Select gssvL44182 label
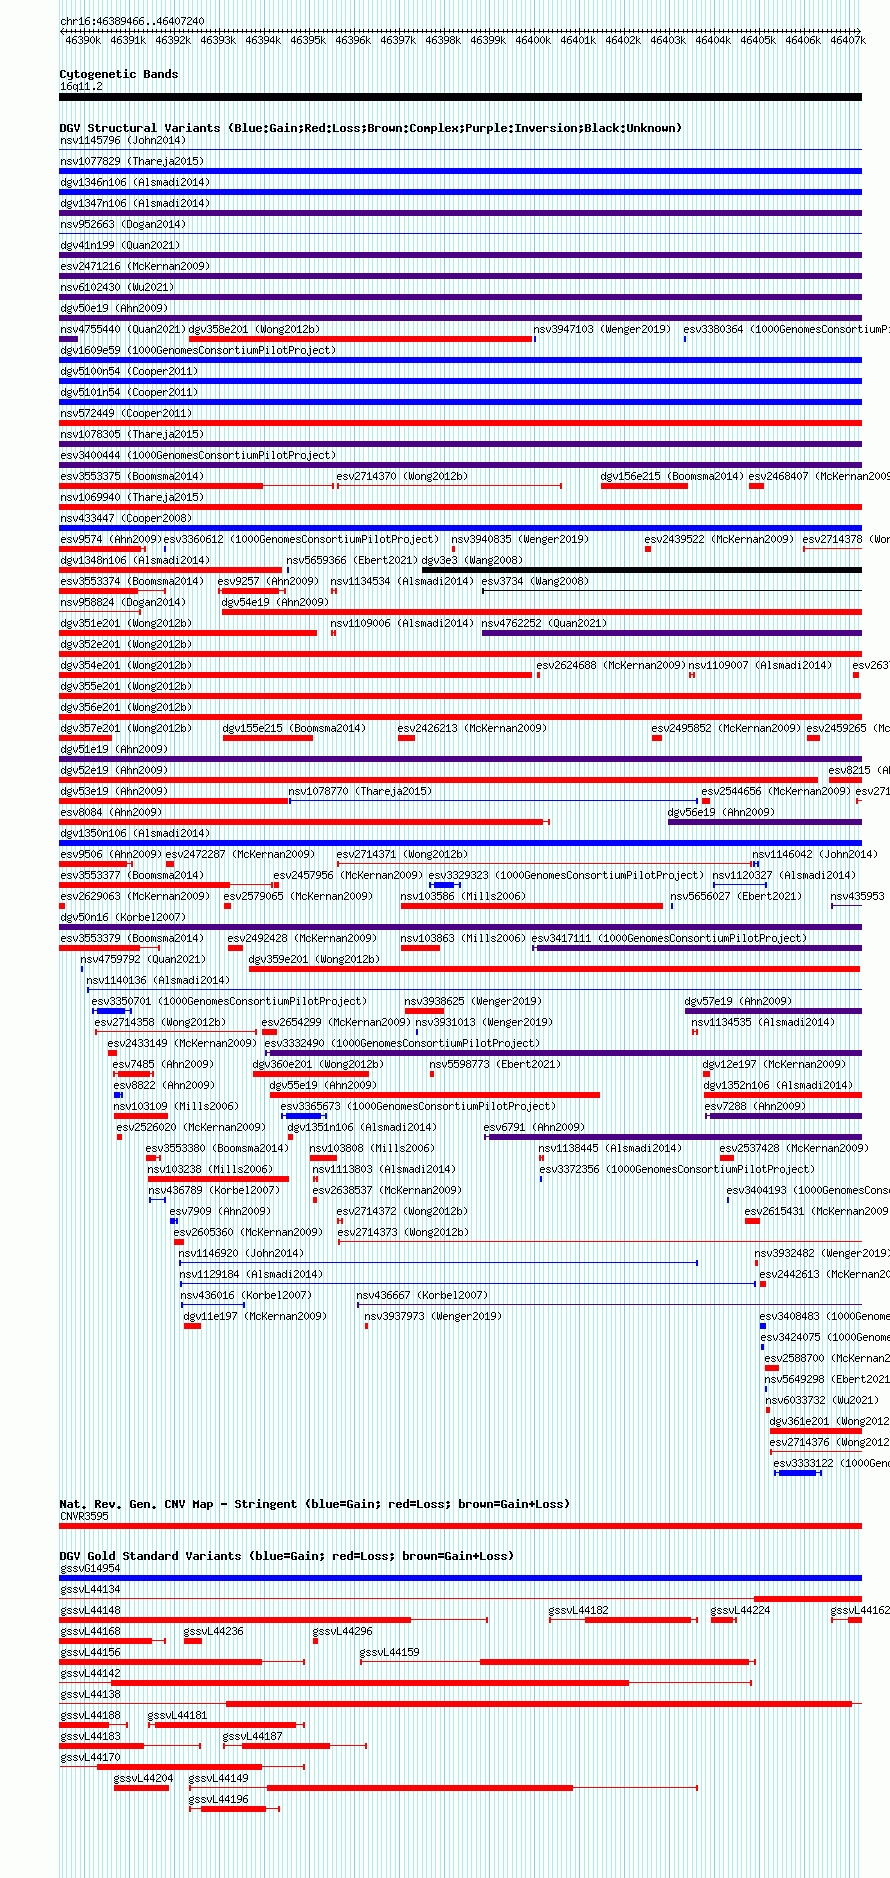The image size is (890, 1878). click(578, 1610)
